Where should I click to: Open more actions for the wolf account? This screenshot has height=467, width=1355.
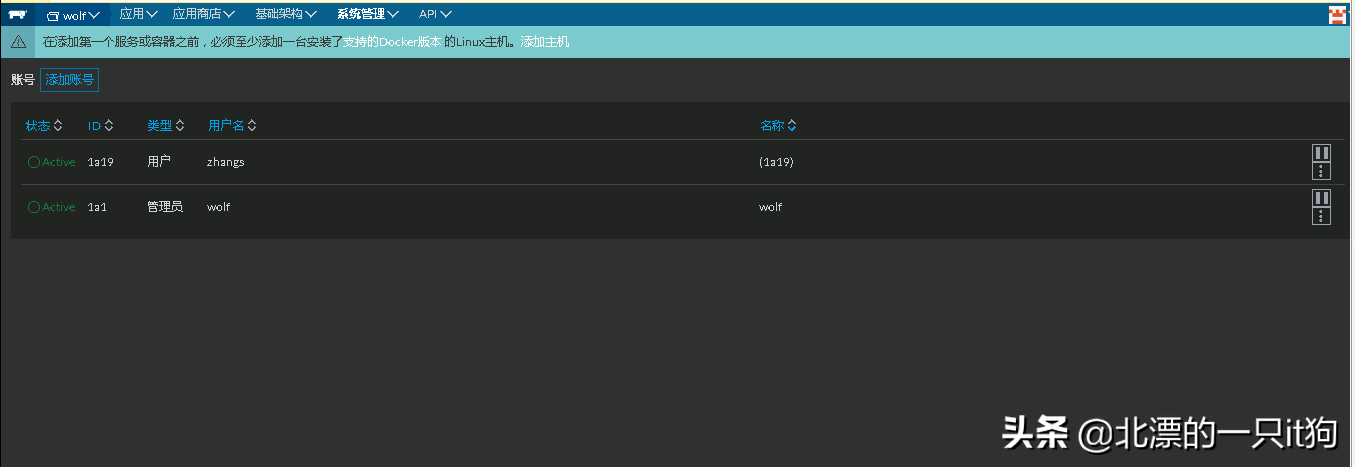[x=1321, y=216]
